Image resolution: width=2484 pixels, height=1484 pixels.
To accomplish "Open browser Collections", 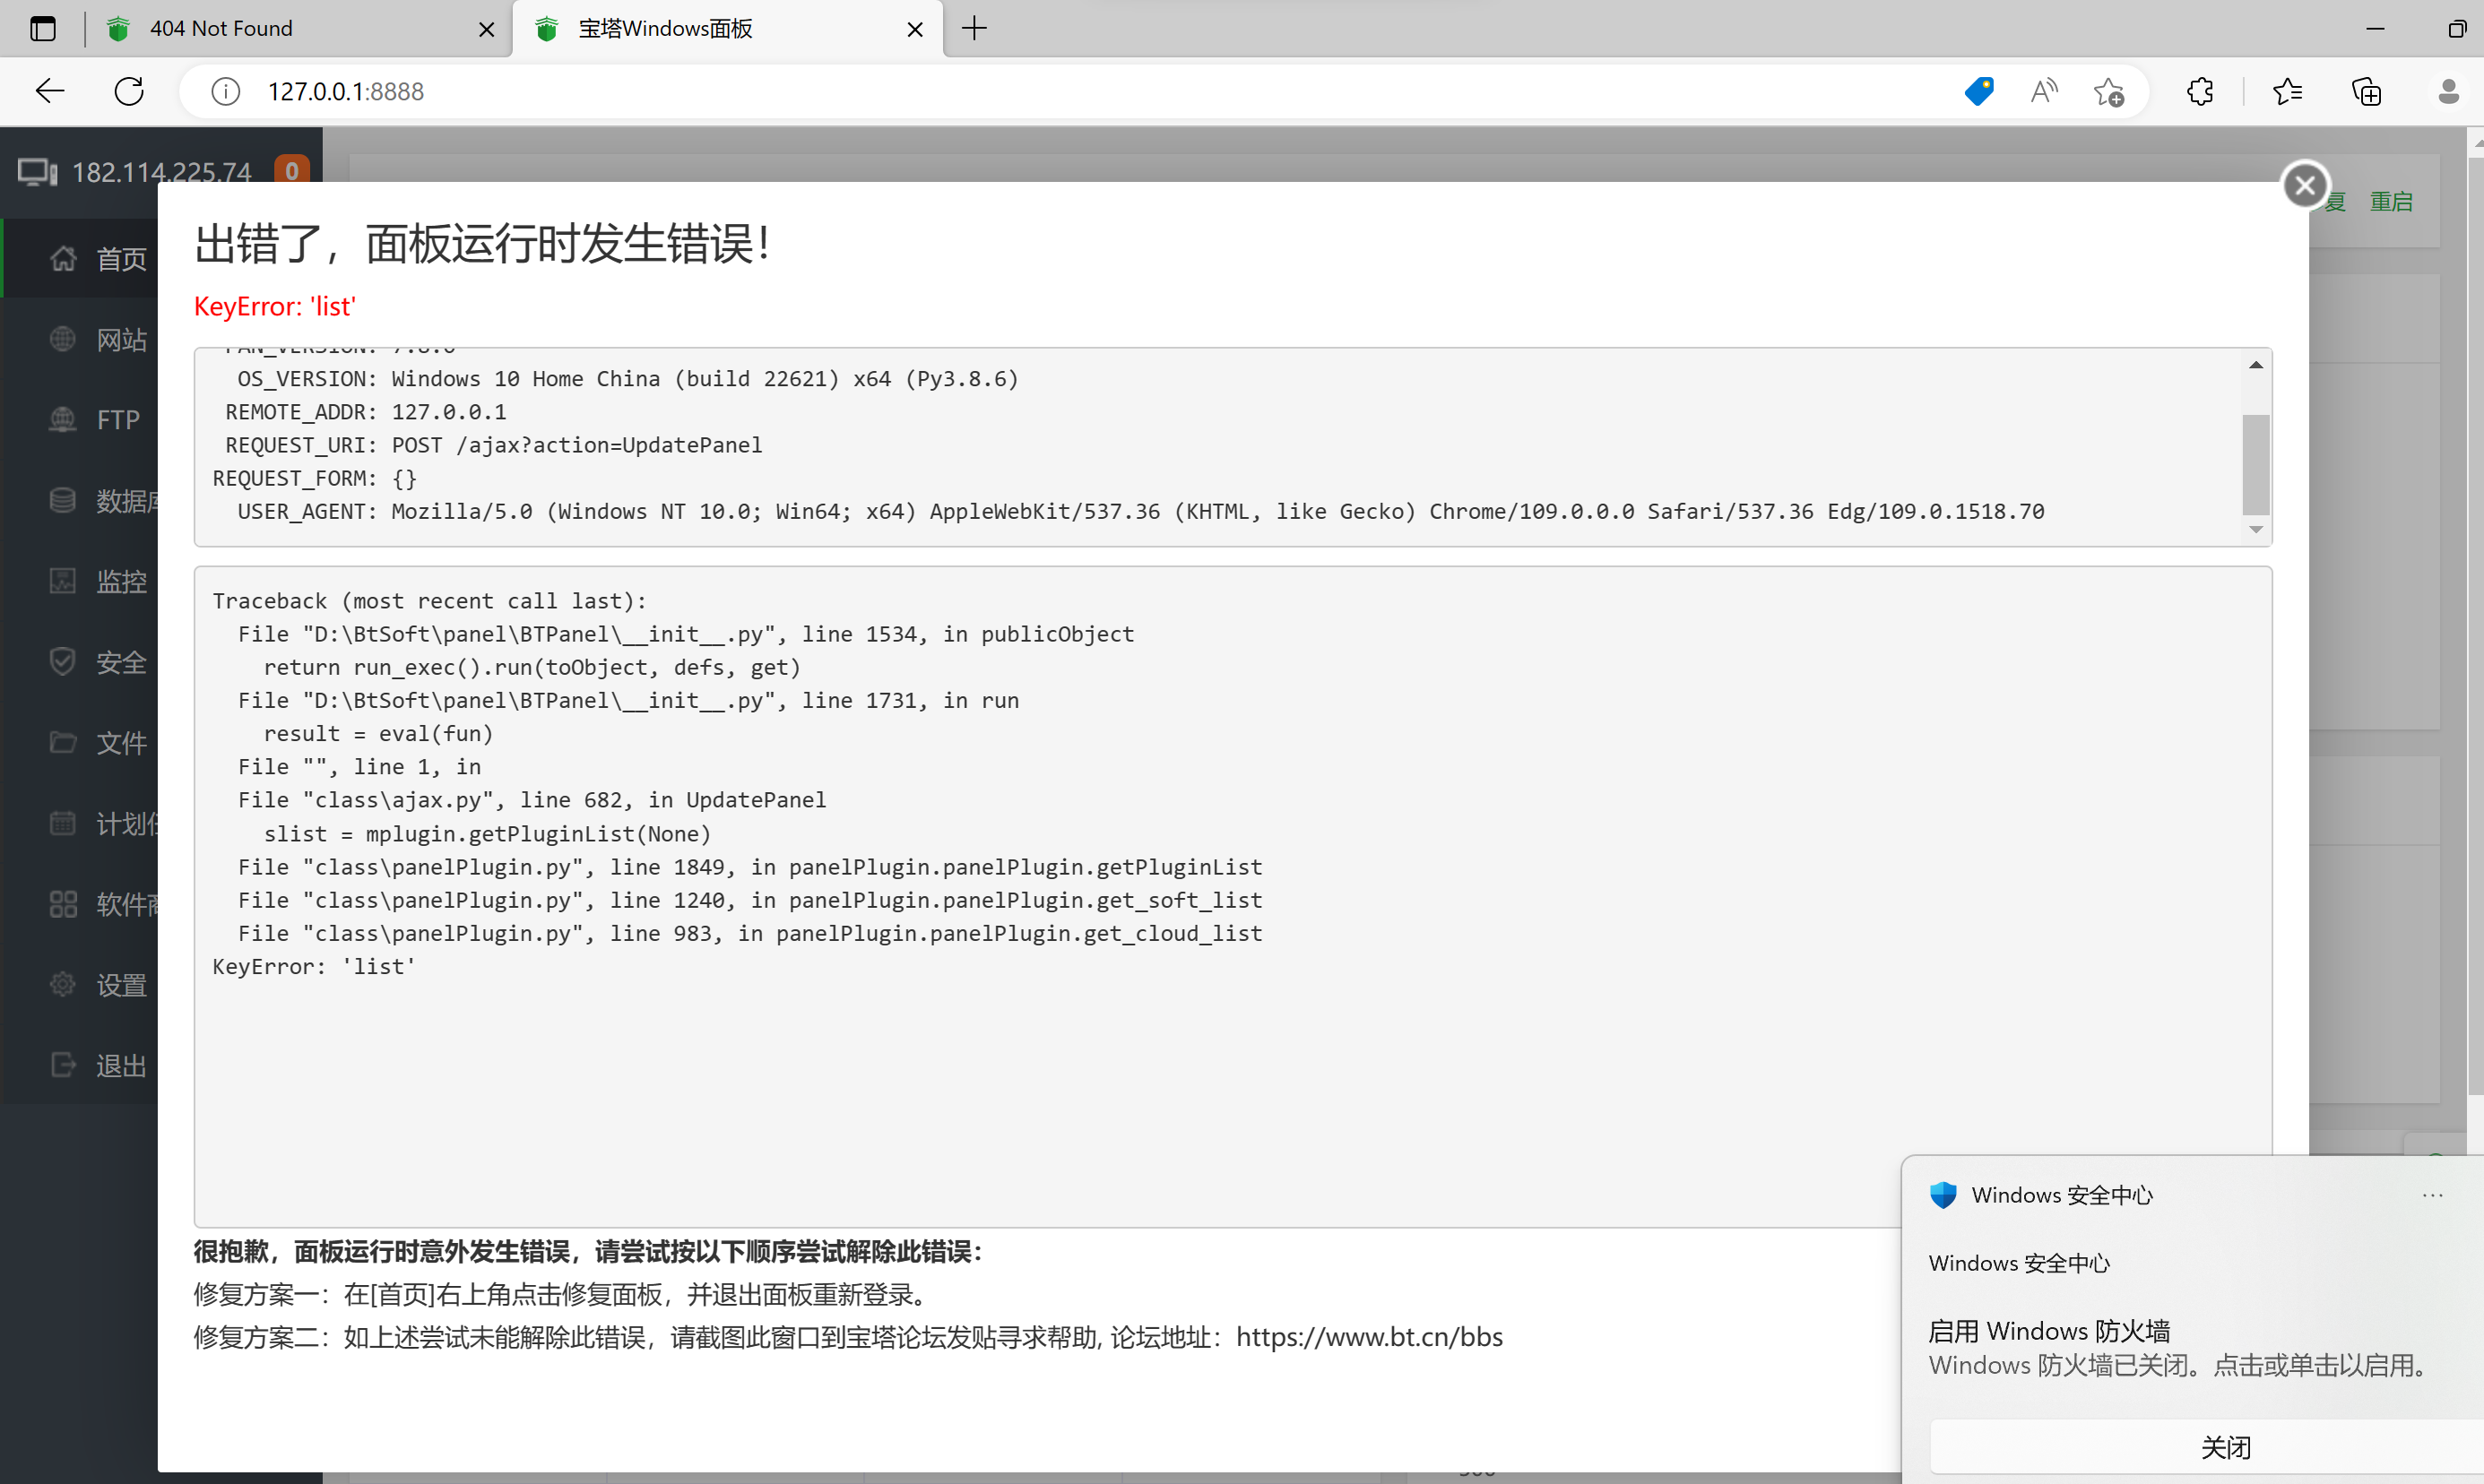I will tap(2366, 91).
